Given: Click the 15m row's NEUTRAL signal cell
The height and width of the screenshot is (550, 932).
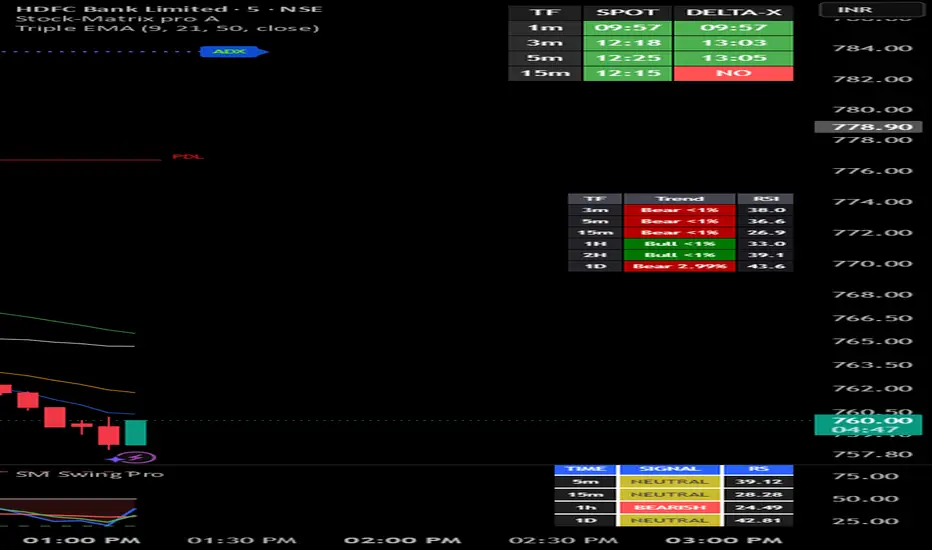Looking at the screenshot, I should pyautogui.click(x=670, y=495).
